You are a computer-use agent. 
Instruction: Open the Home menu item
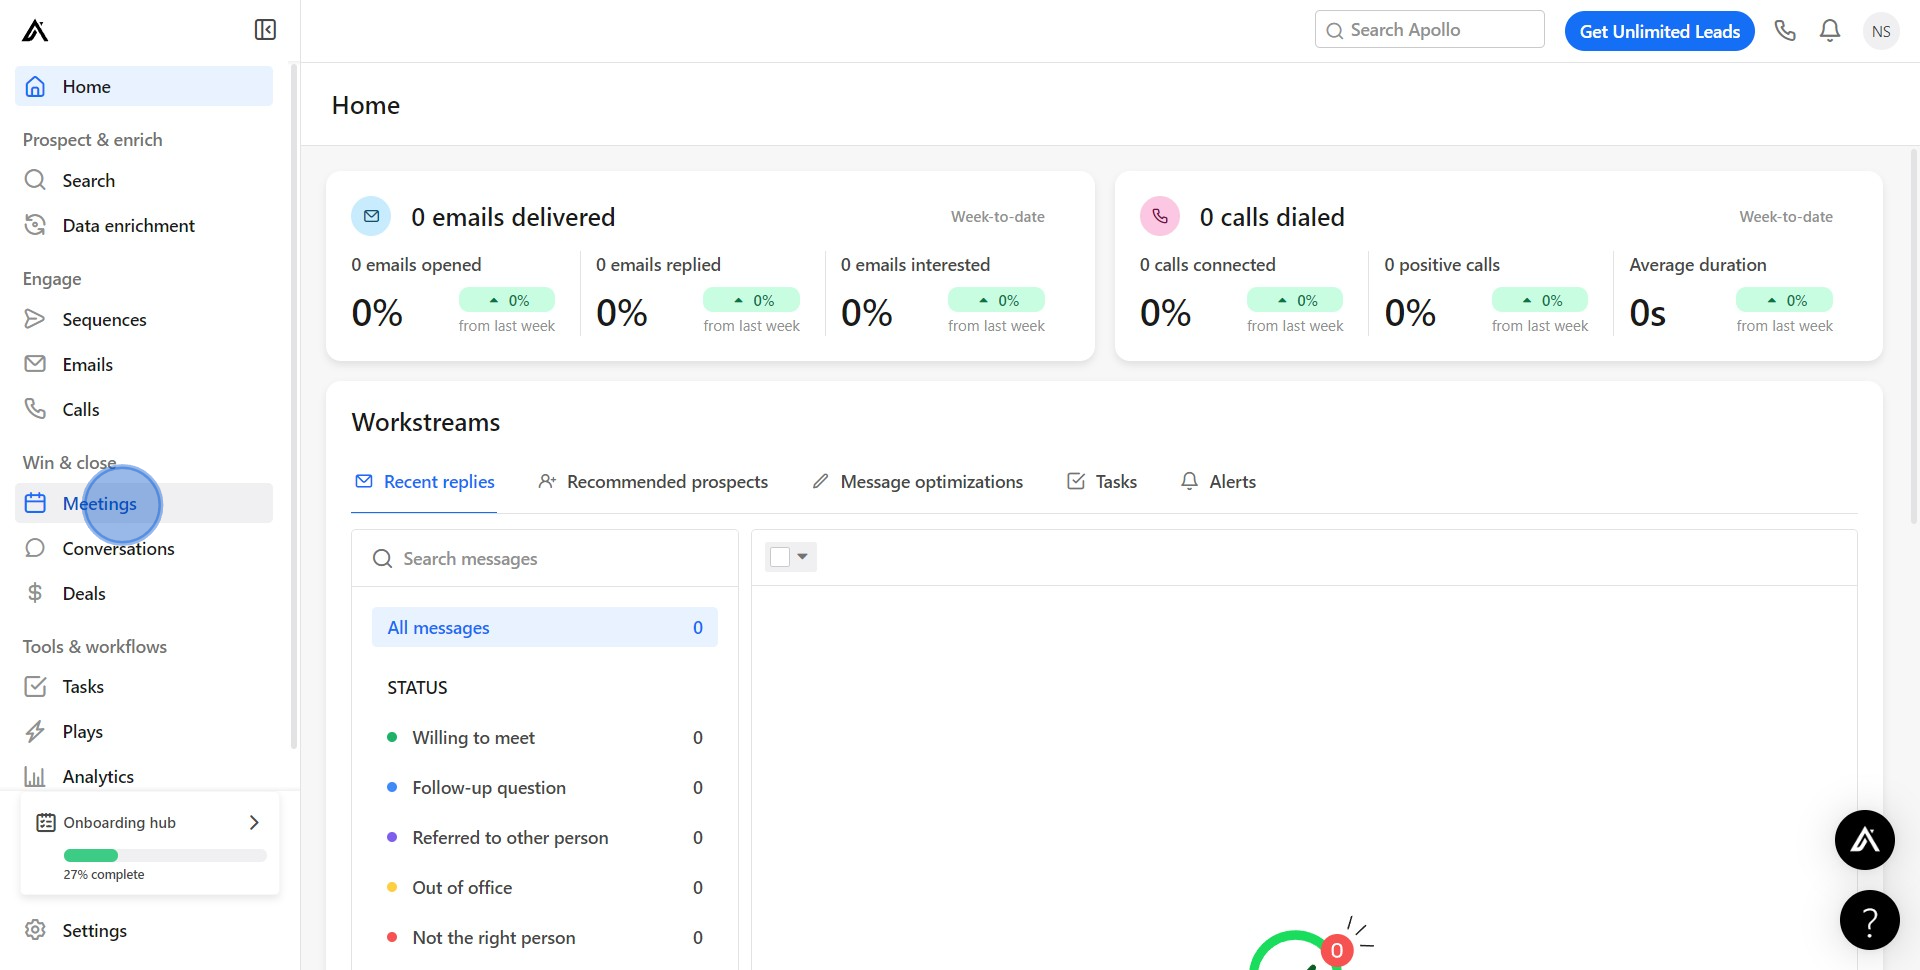tap(144, 86)
